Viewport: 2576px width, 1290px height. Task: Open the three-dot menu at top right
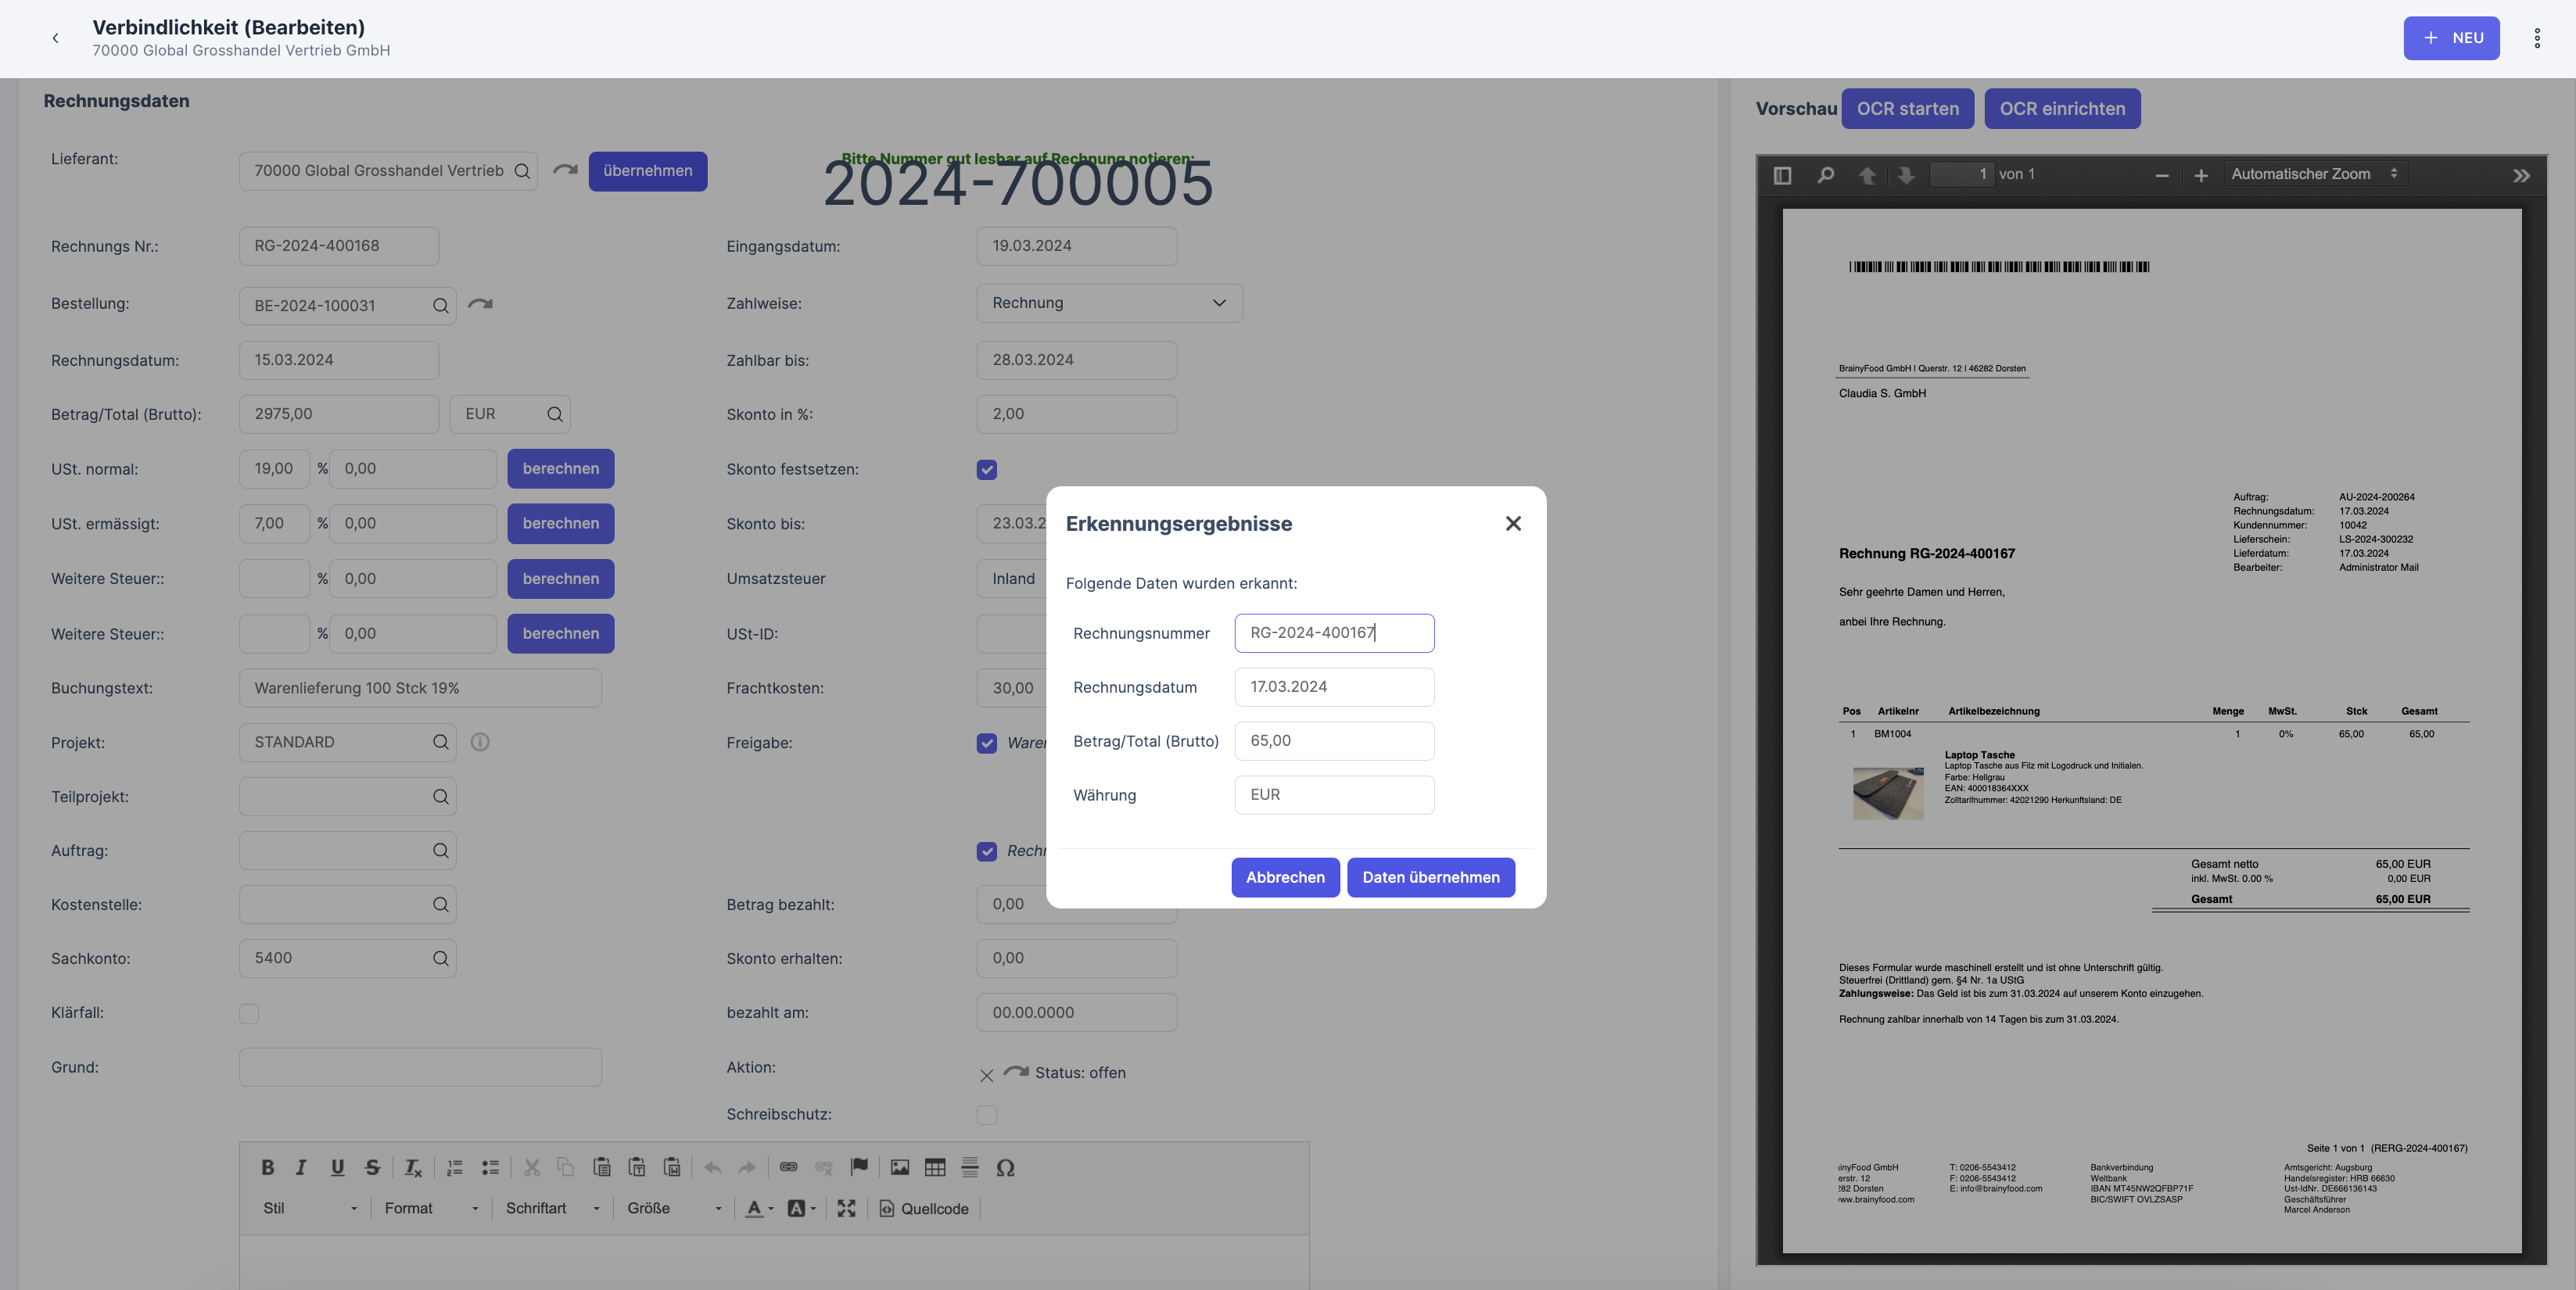pyautogui.click(x=2537, y=38)
